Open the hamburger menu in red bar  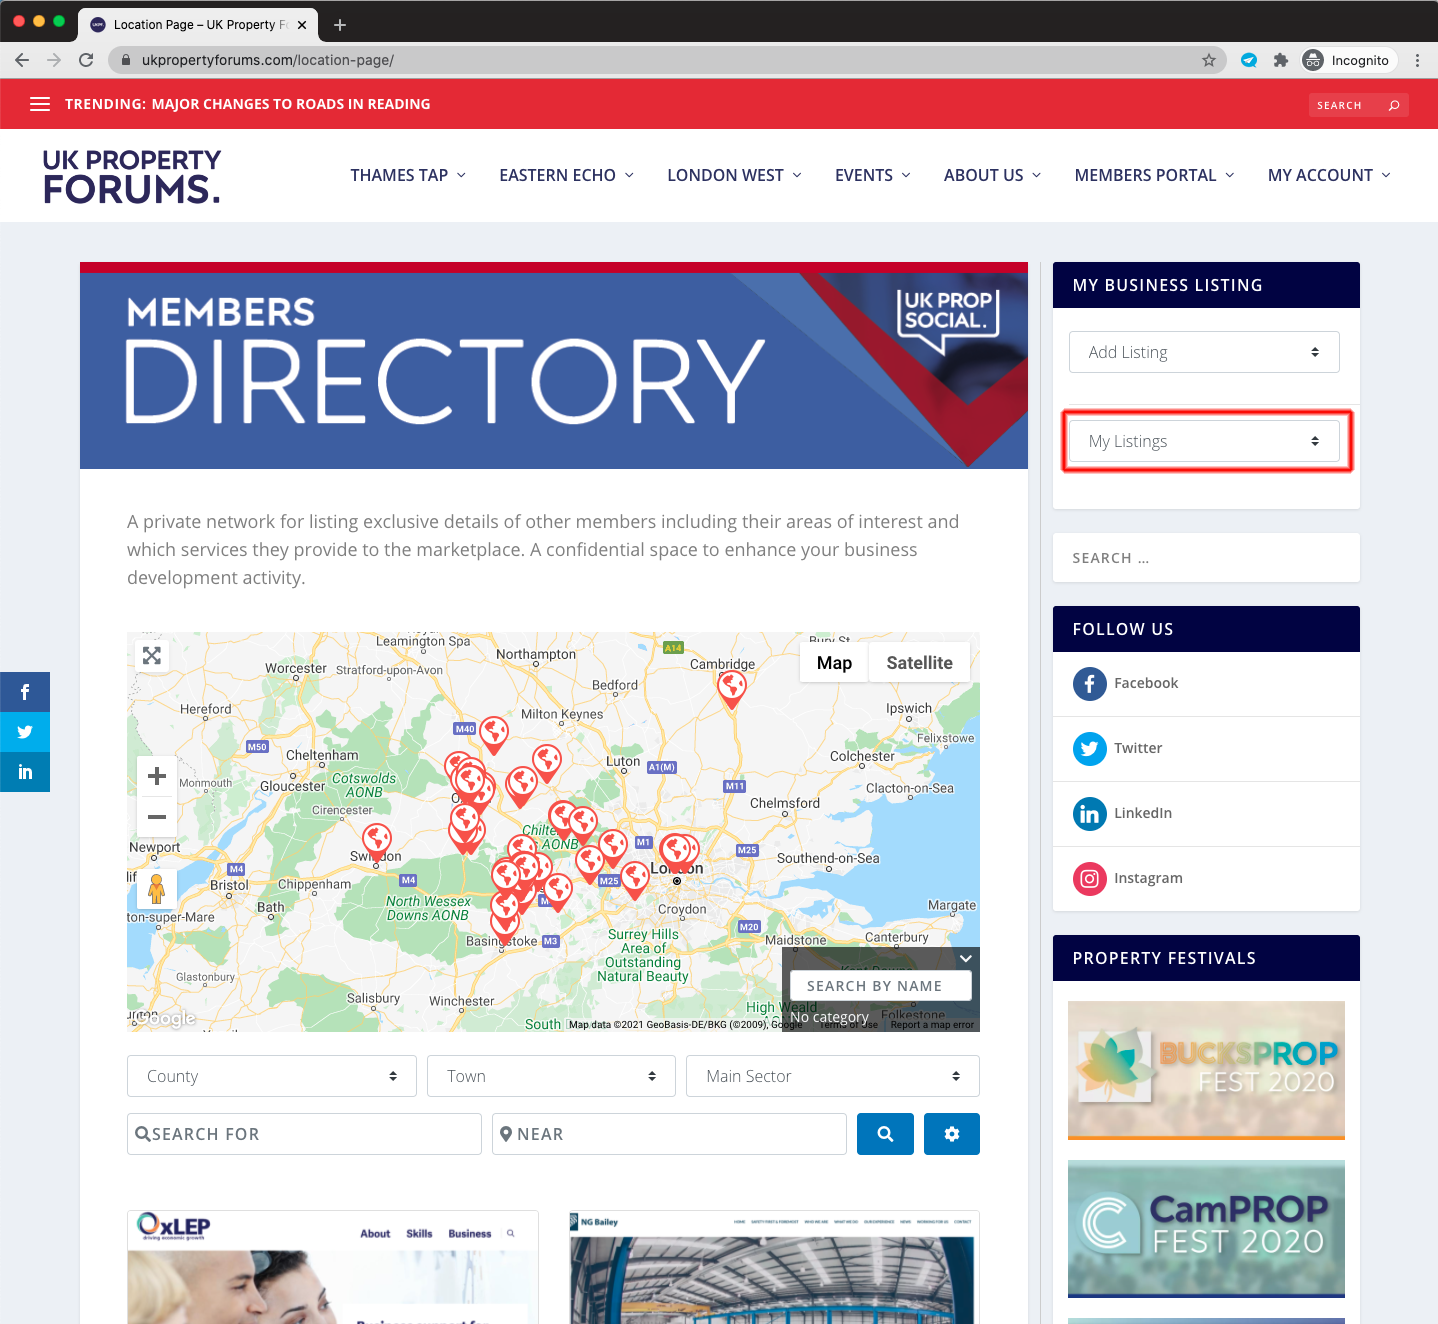point(40,104)
